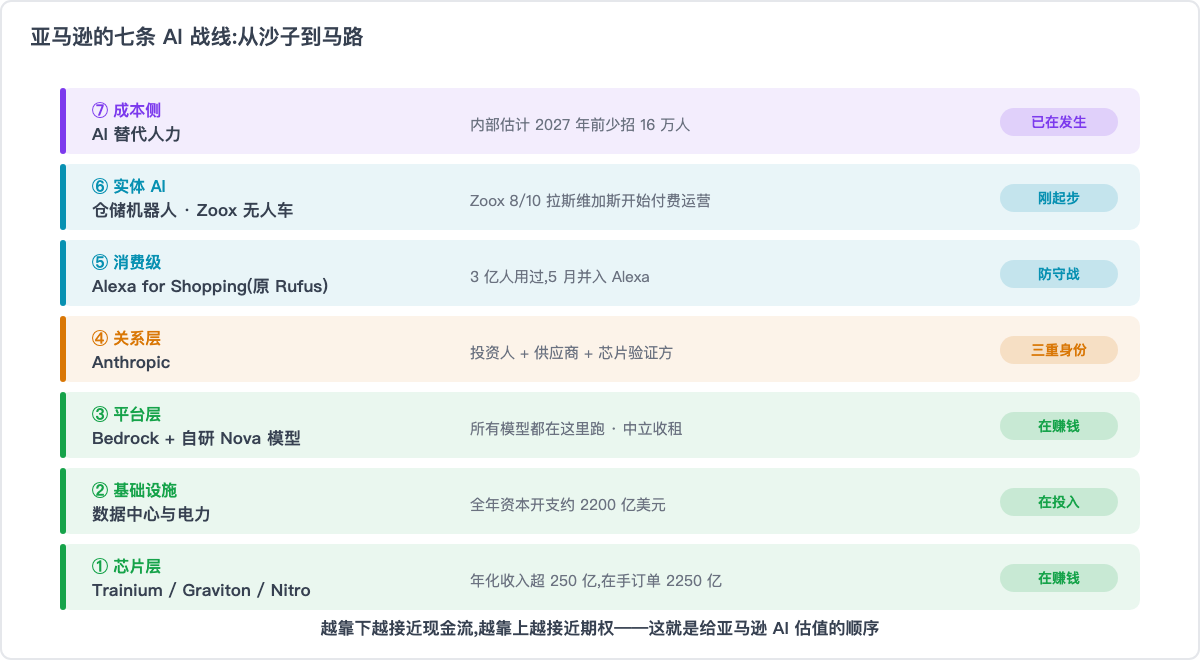Click the ④ 关系层 heading
The height and width of the screenshot is (660, 1200).
point(126,338)
